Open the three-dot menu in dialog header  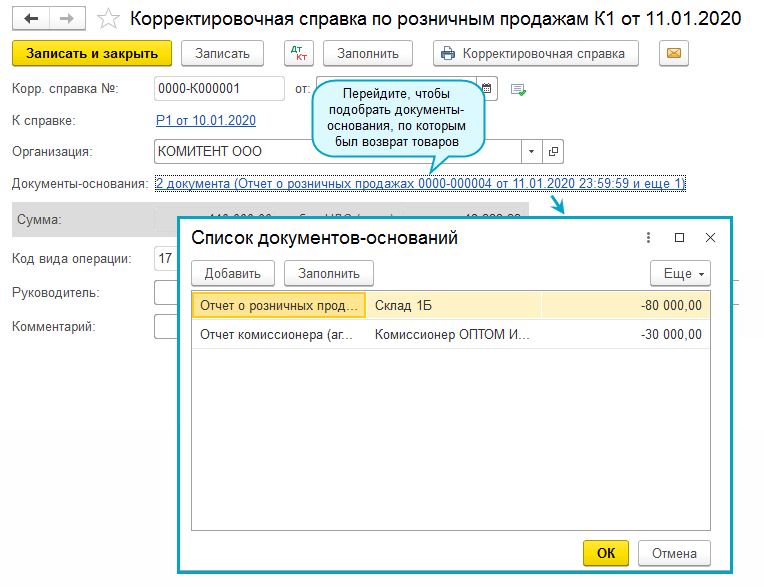(648, 237)
